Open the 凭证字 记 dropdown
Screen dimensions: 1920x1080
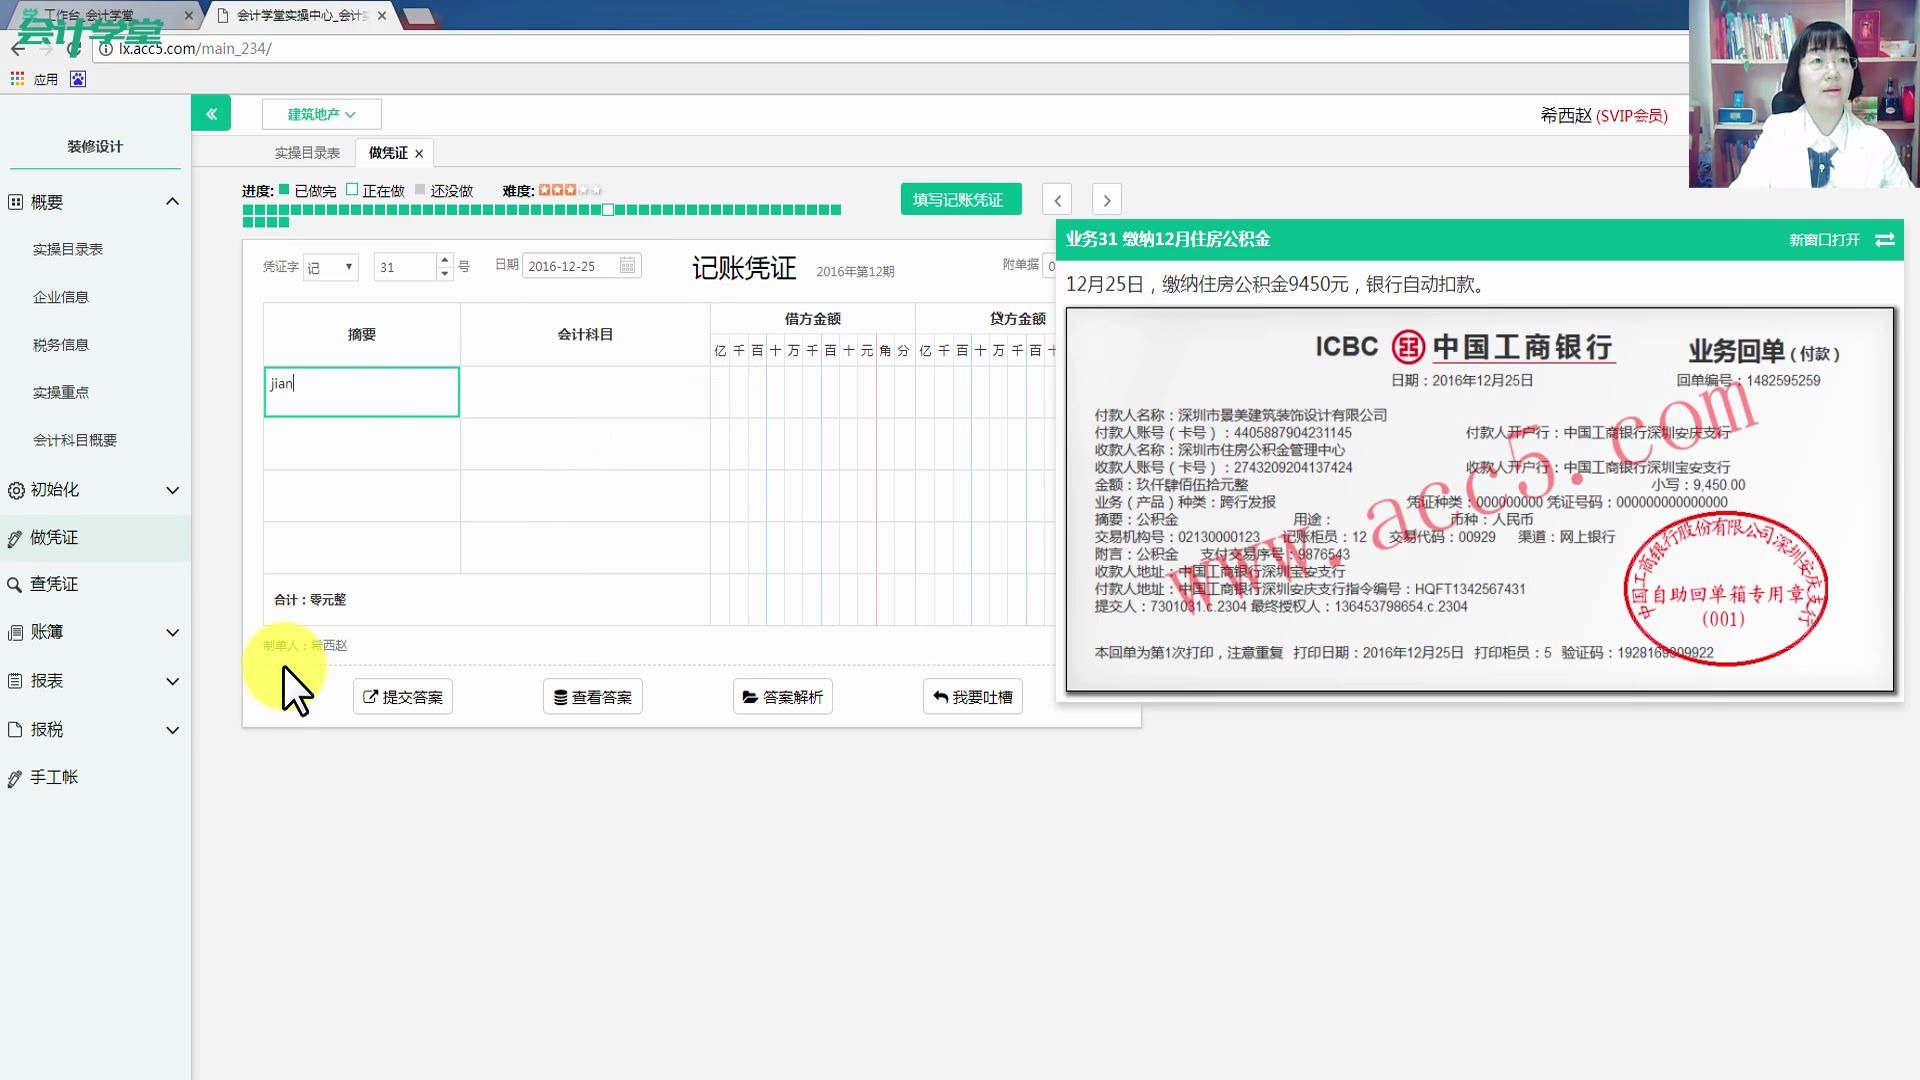click(331, 267)
